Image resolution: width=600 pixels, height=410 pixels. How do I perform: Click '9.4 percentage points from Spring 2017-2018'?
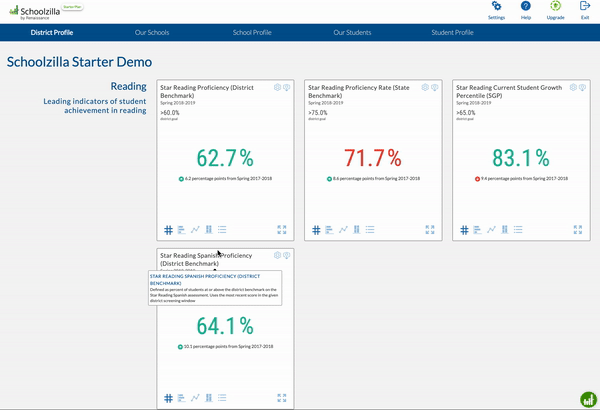[x=524, y=178]
